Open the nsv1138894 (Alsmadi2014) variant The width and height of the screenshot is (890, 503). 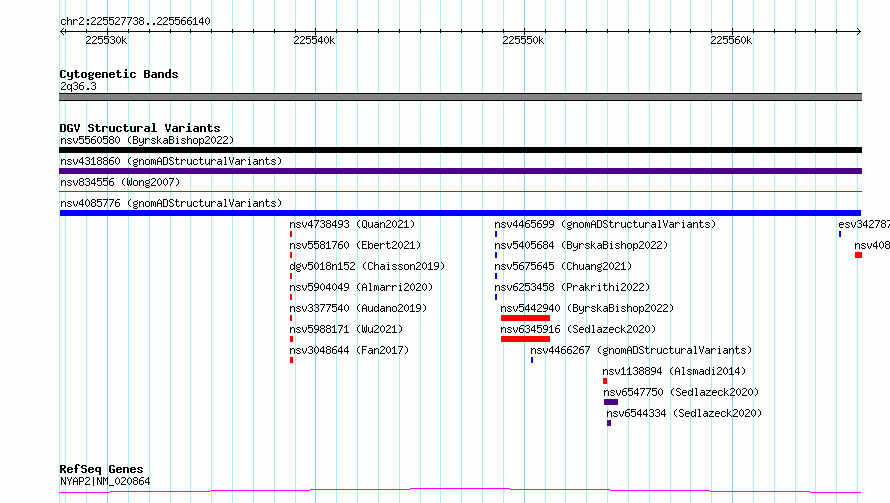coord(674,371)
